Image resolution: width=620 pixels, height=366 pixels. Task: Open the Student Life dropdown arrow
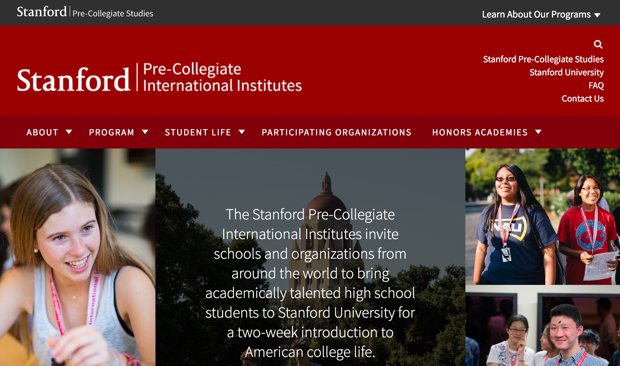242,132
